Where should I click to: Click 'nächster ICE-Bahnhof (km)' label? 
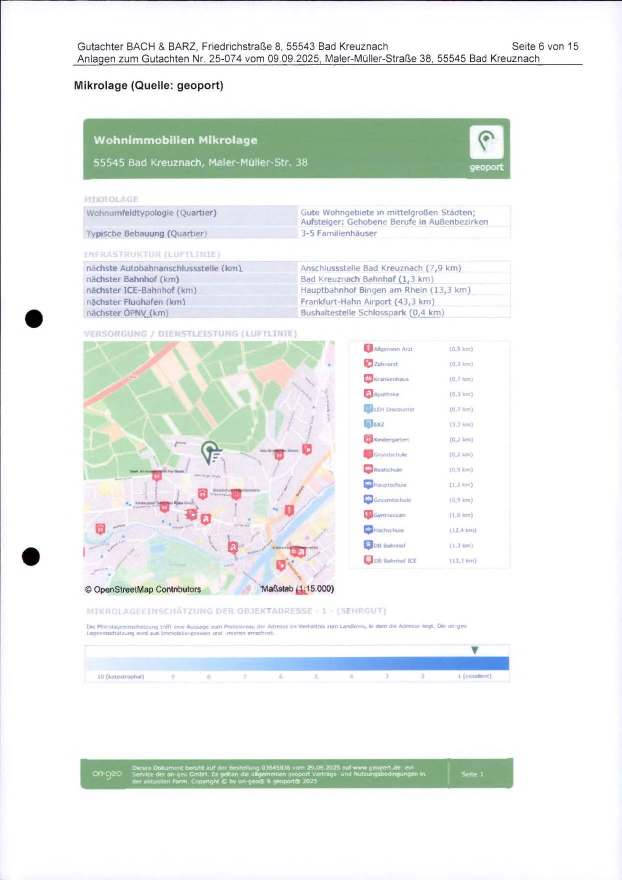(141, 290)
